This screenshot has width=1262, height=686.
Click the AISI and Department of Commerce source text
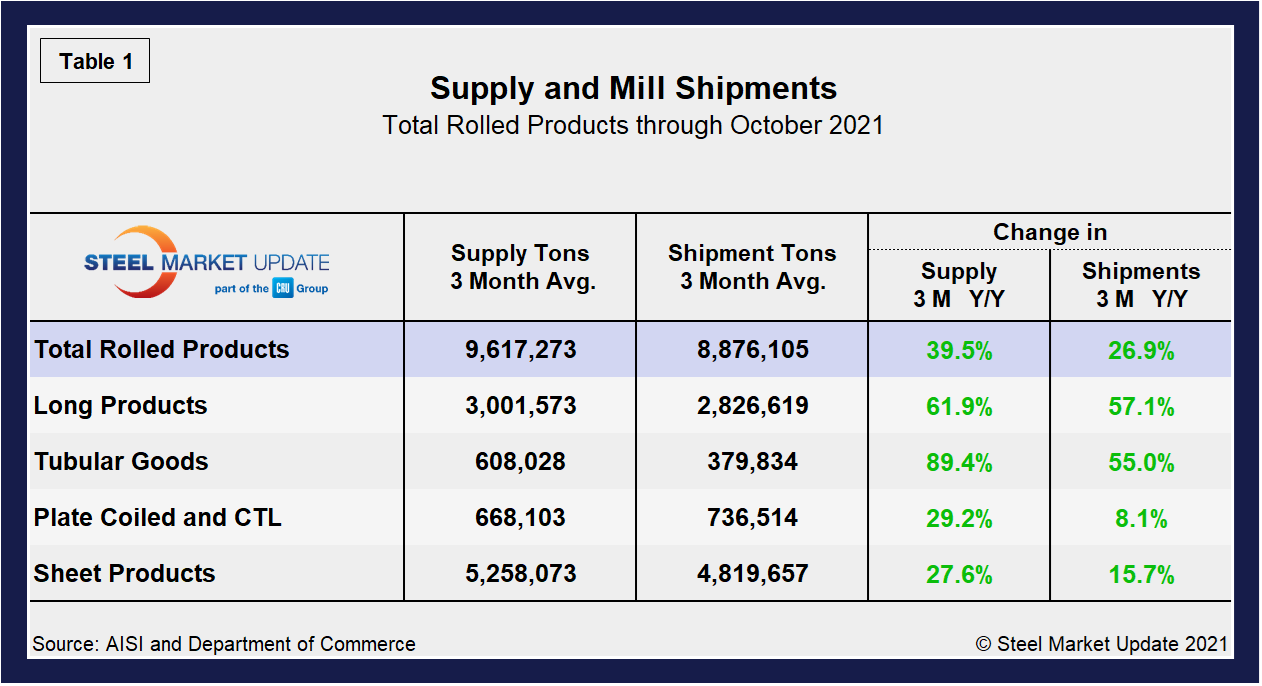click(x=224, y=644)
